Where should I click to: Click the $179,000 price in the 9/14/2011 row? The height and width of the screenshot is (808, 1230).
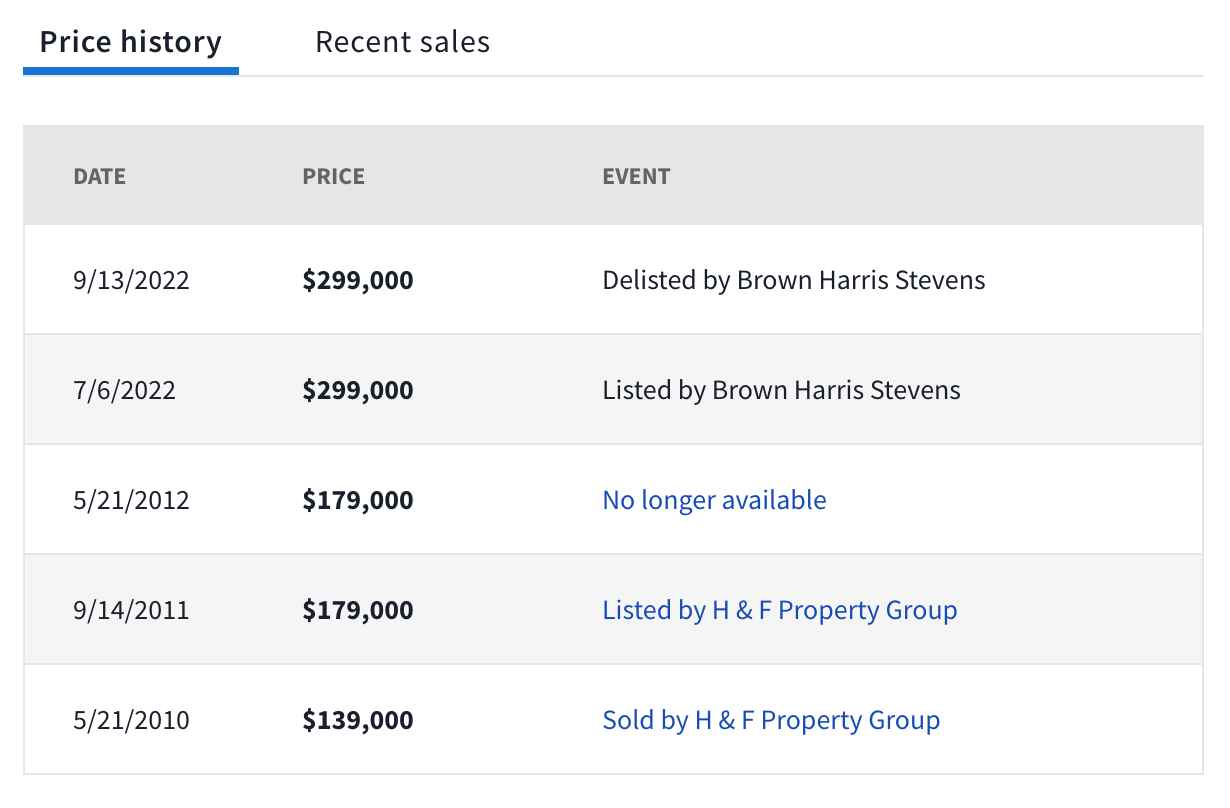click(358, 609)
